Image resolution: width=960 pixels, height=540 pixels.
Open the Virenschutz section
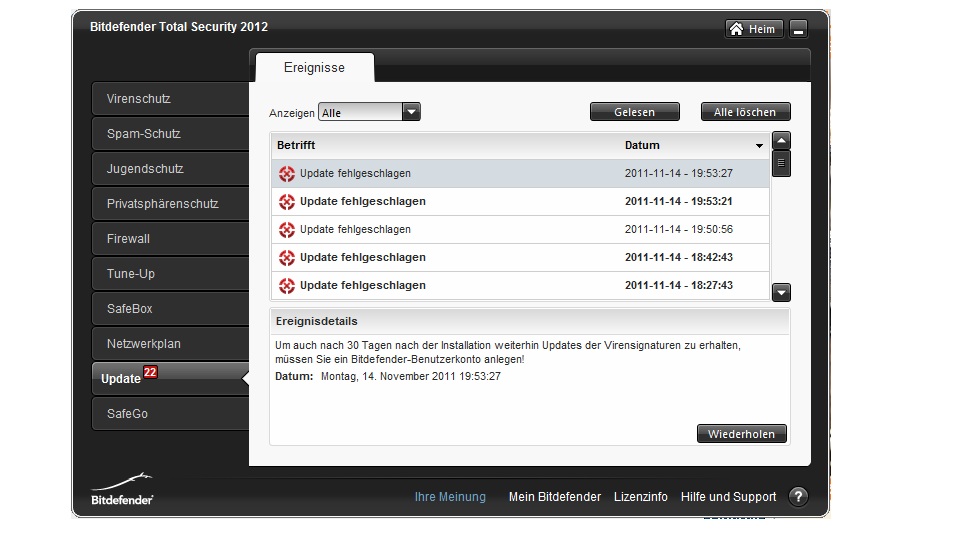click(170, 99)
